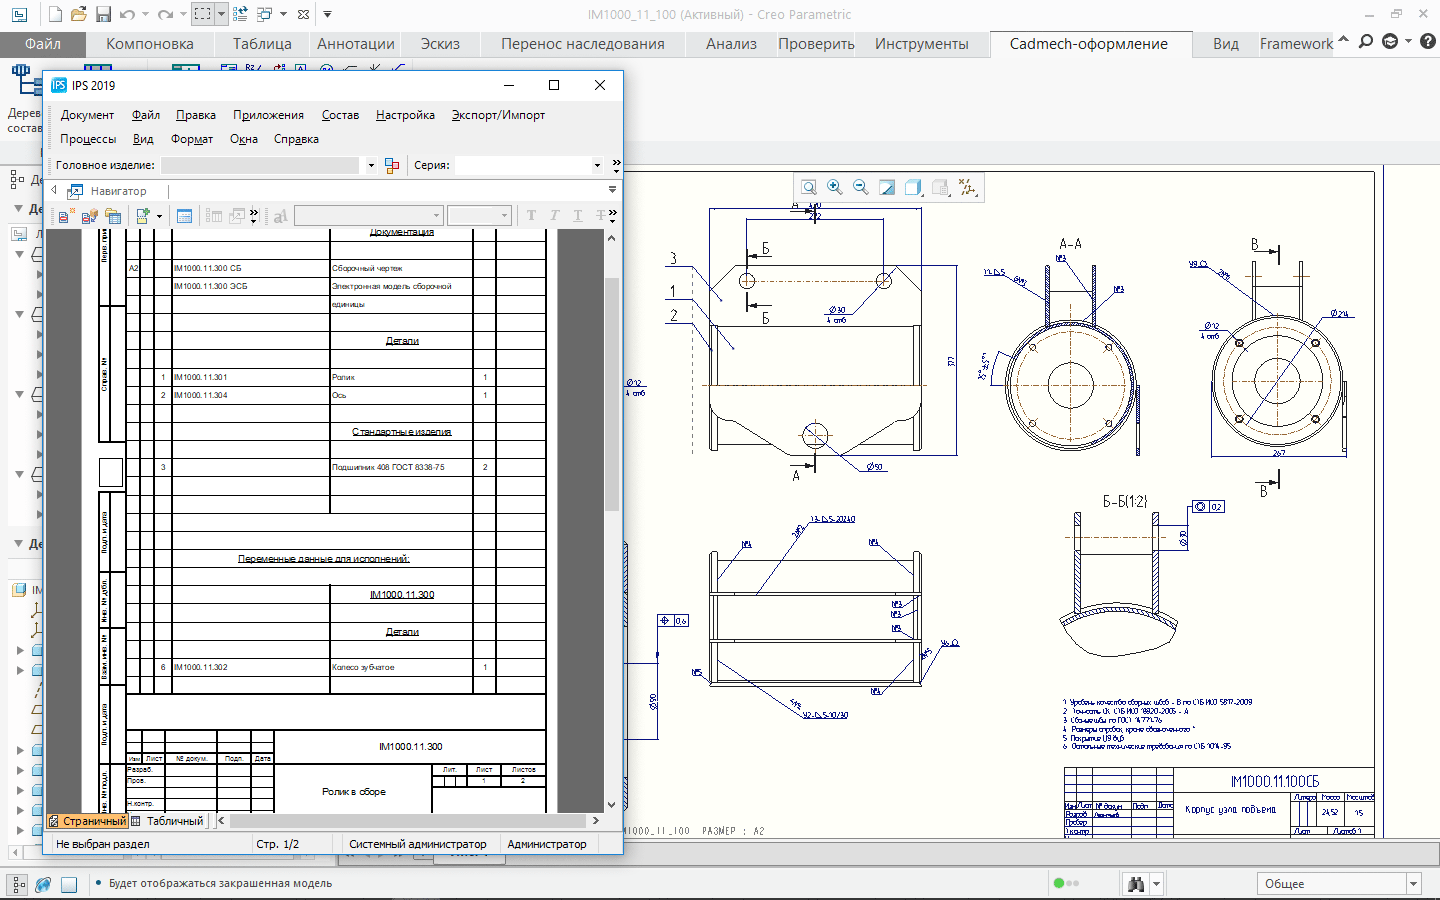Switch to the Аннотации ribbon tab
The height and width of the screenshot is (900, 1440).
click(x=355, y=44)
